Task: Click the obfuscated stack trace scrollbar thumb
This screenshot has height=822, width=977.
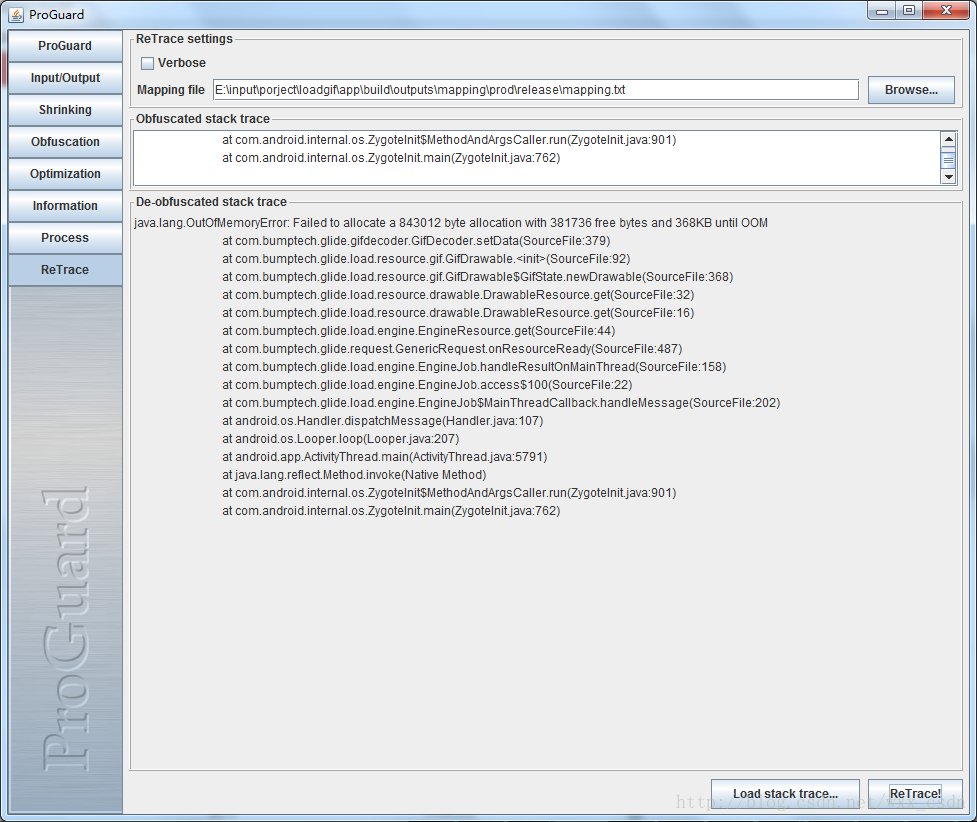Action: pos(948,160)
